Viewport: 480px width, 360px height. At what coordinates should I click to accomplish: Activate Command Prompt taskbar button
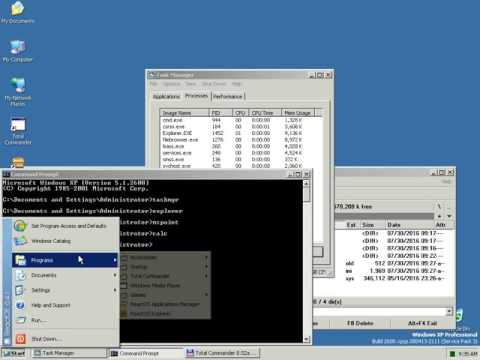tap(145, 353)
